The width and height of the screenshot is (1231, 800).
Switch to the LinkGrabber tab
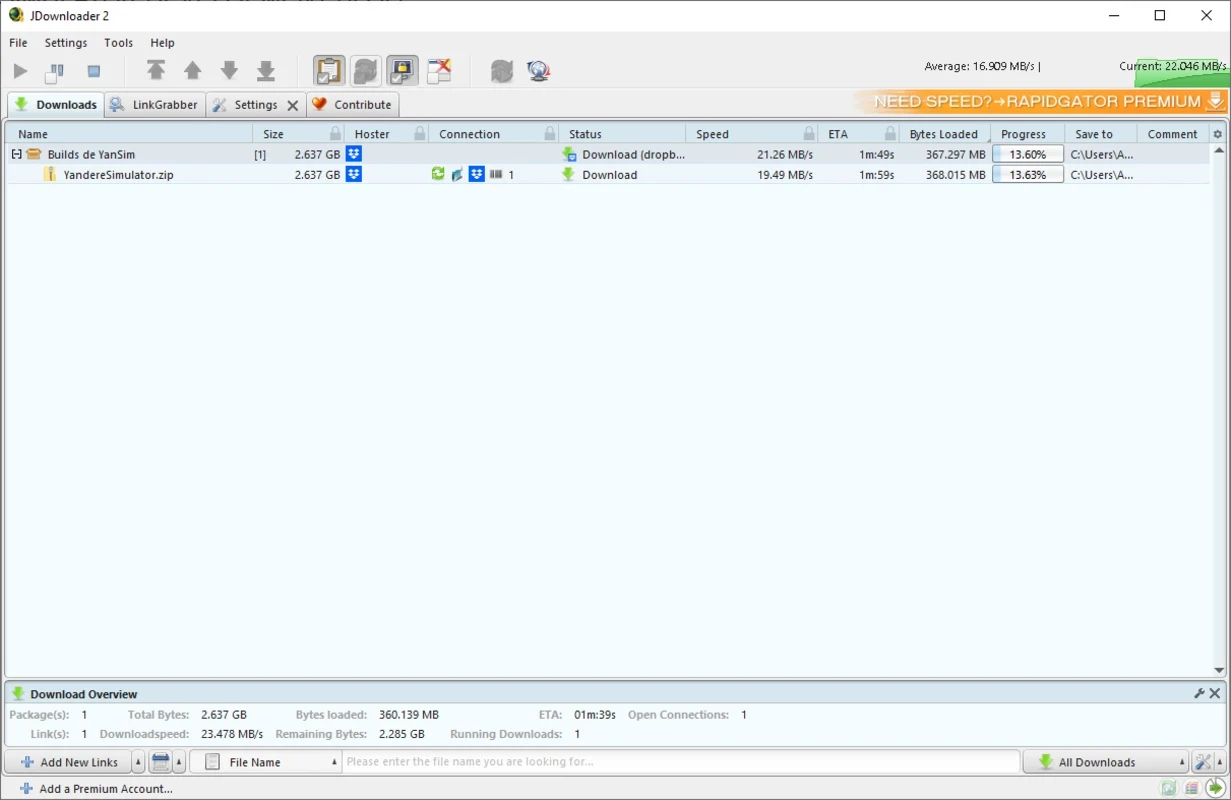[154, 104]
